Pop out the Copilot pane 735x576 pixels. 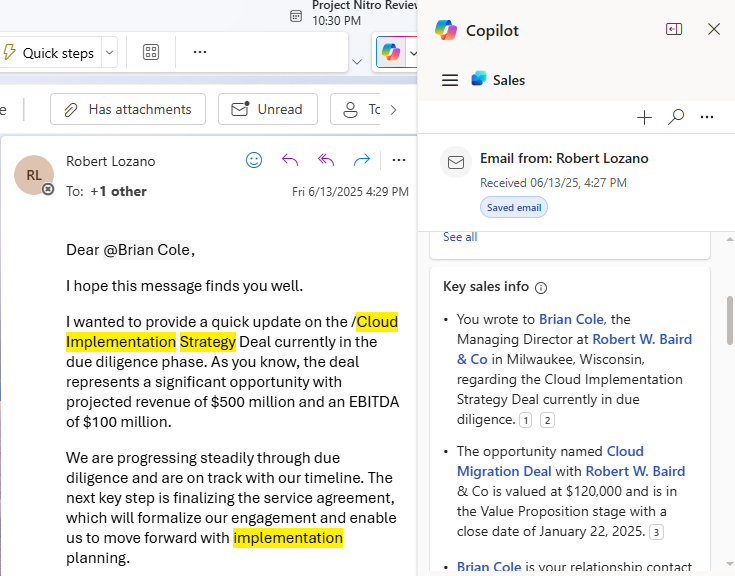(x=674, y=30)
